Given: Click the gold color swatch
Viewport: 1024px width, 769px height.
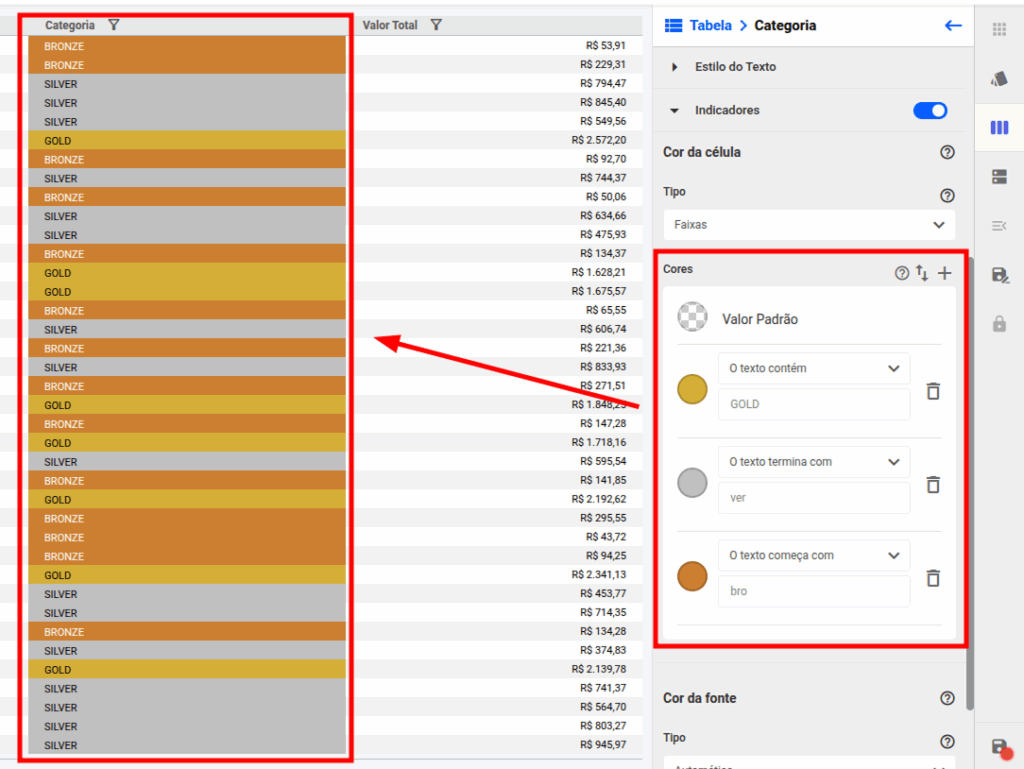Looking at the screenshot, I should pyautogui.click(x=692, y=390).
